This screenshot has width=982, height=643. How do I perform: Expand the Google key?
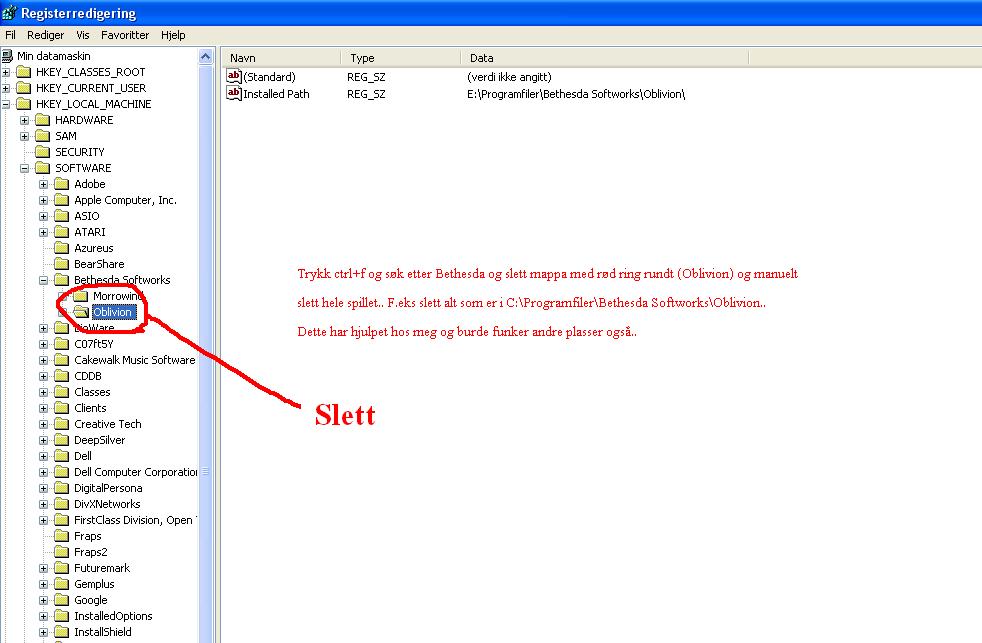point(43,600)
